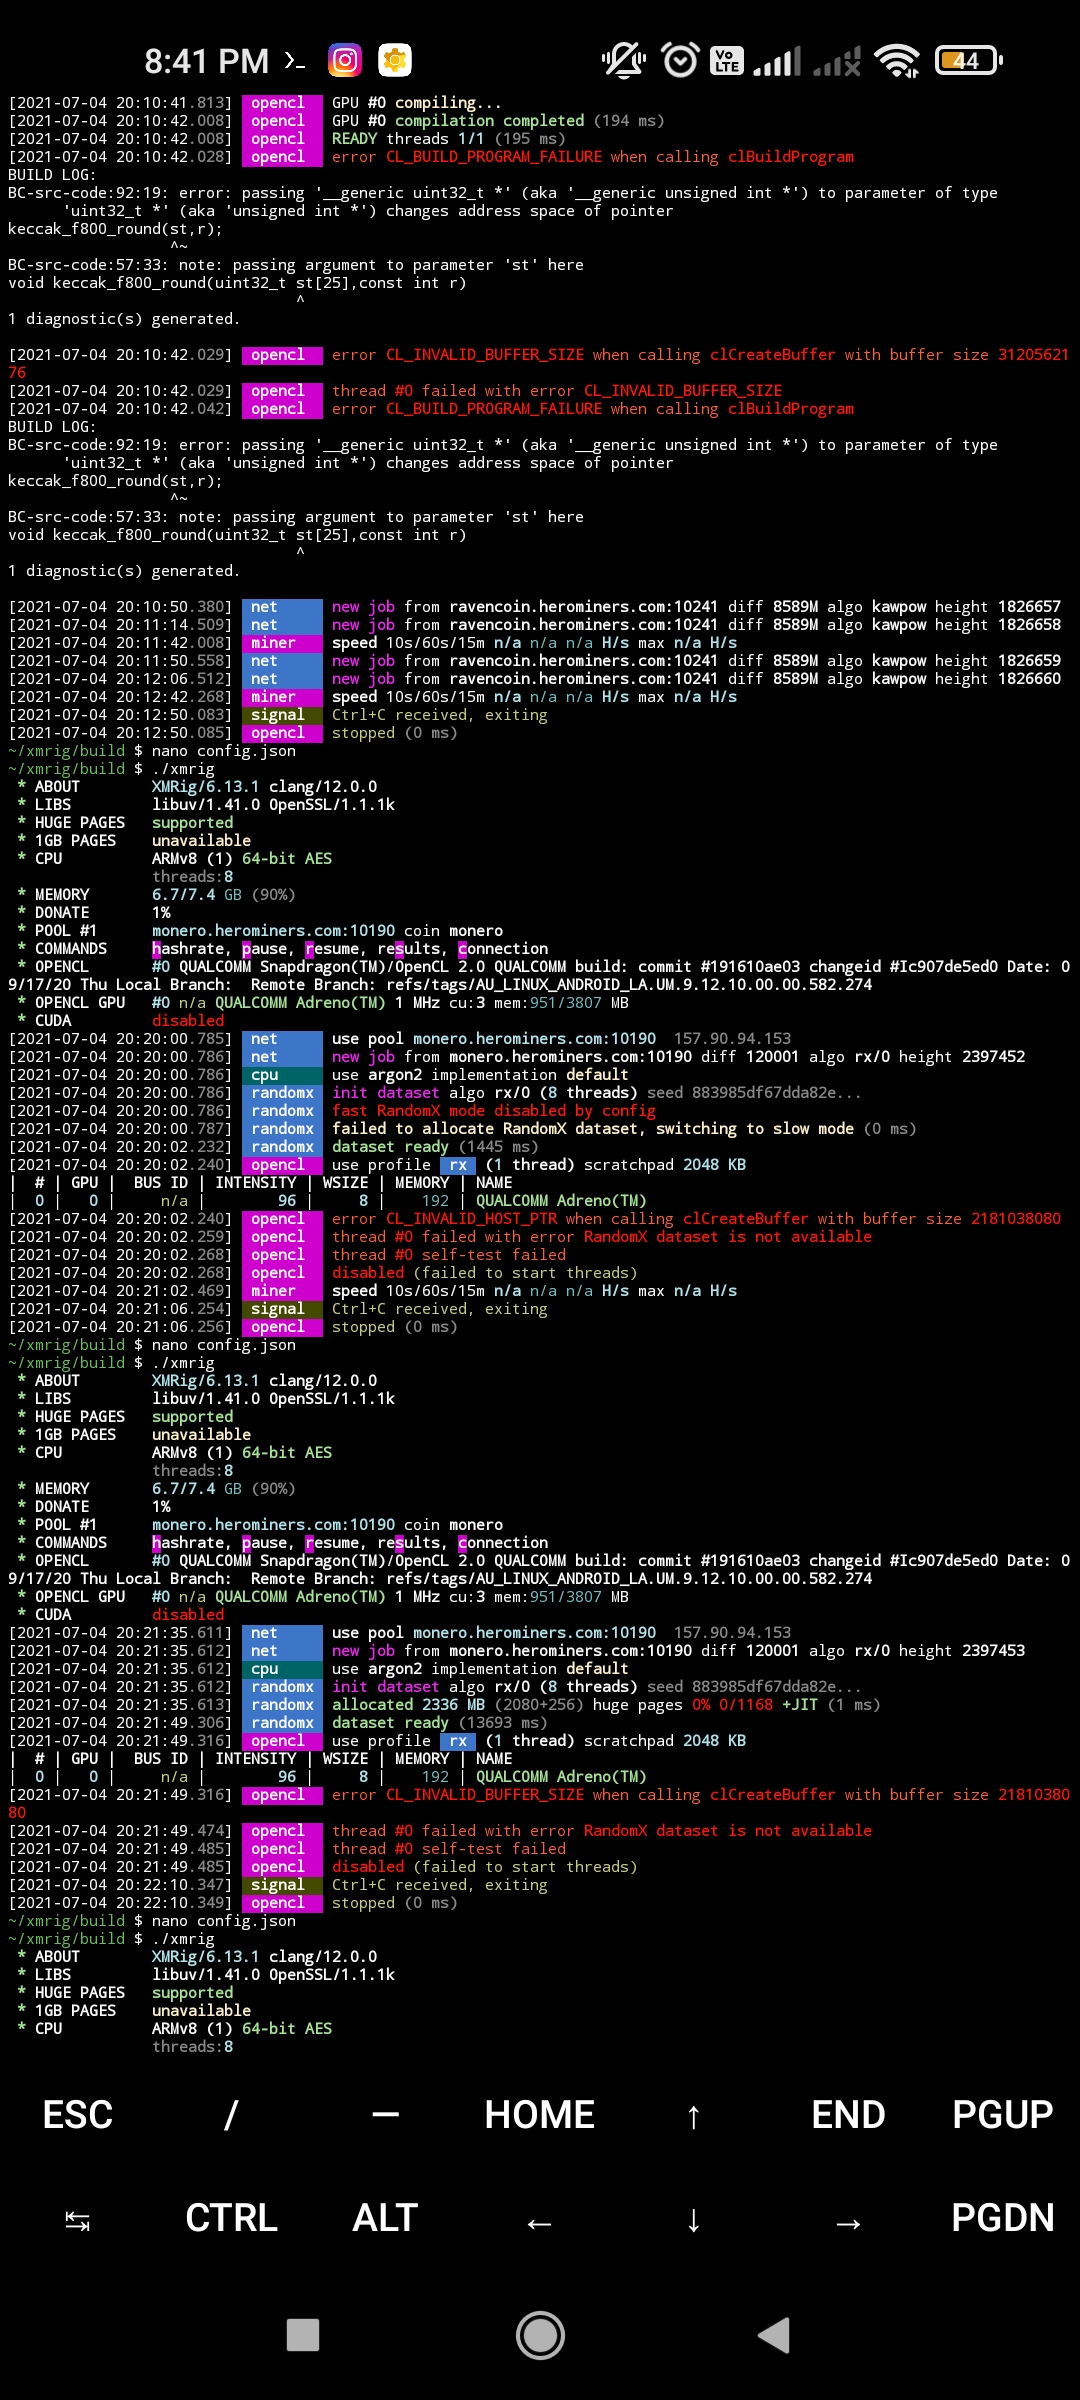This screenshot has height=2400, width=1080.
Task: Toggle the CTRL modifier key
Action: 231,2219
